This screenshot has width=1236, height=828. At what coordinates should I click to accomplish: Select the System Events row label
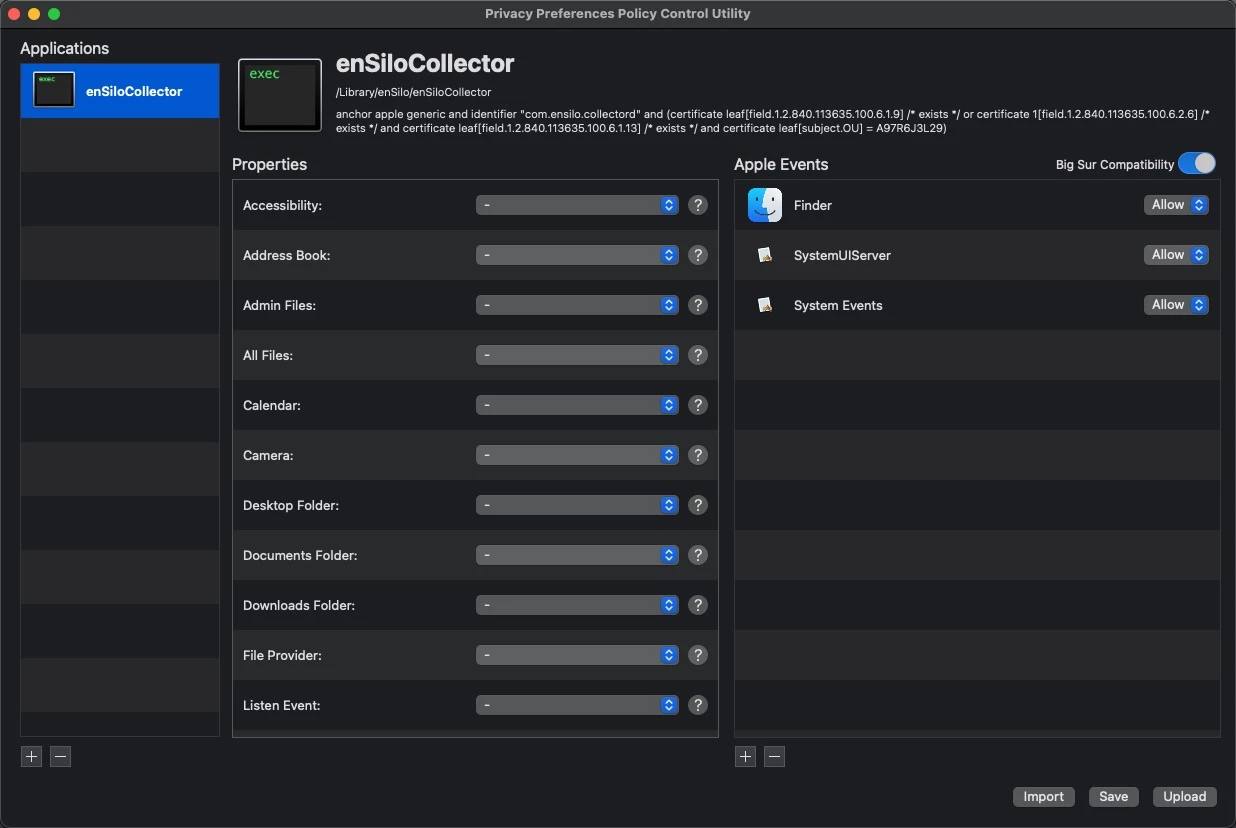[838, 305]
